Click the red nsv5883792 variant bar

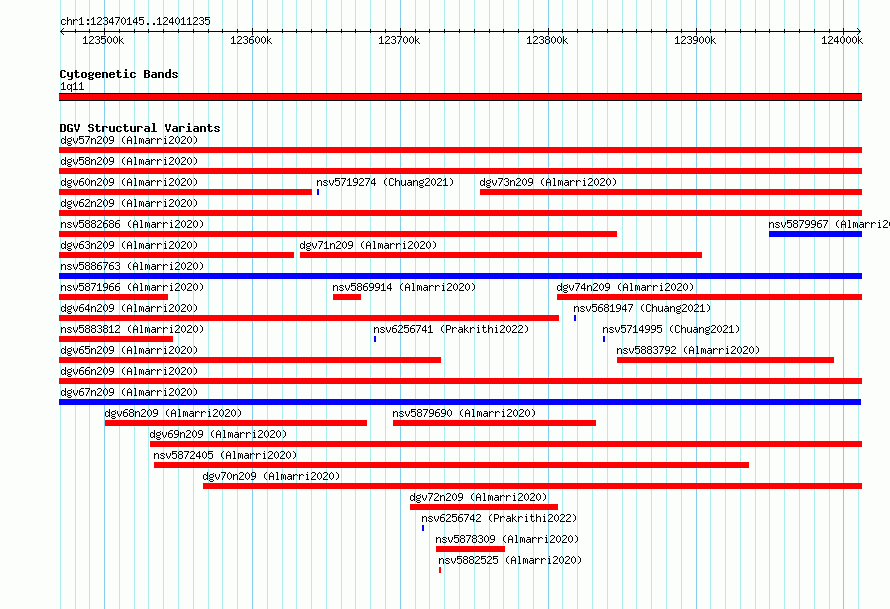pos(725,360)
